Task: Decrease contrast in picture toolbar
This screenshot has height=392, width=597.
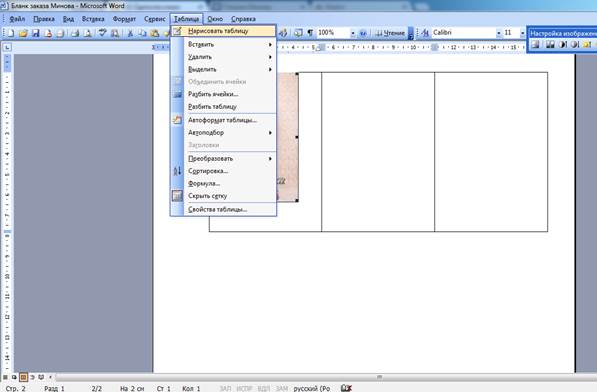Action: coord(575,44)
